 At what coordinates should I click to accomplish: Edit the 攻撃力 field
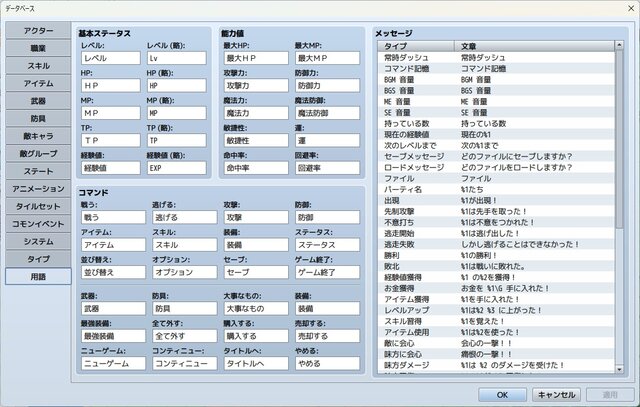tap(256, 85)
